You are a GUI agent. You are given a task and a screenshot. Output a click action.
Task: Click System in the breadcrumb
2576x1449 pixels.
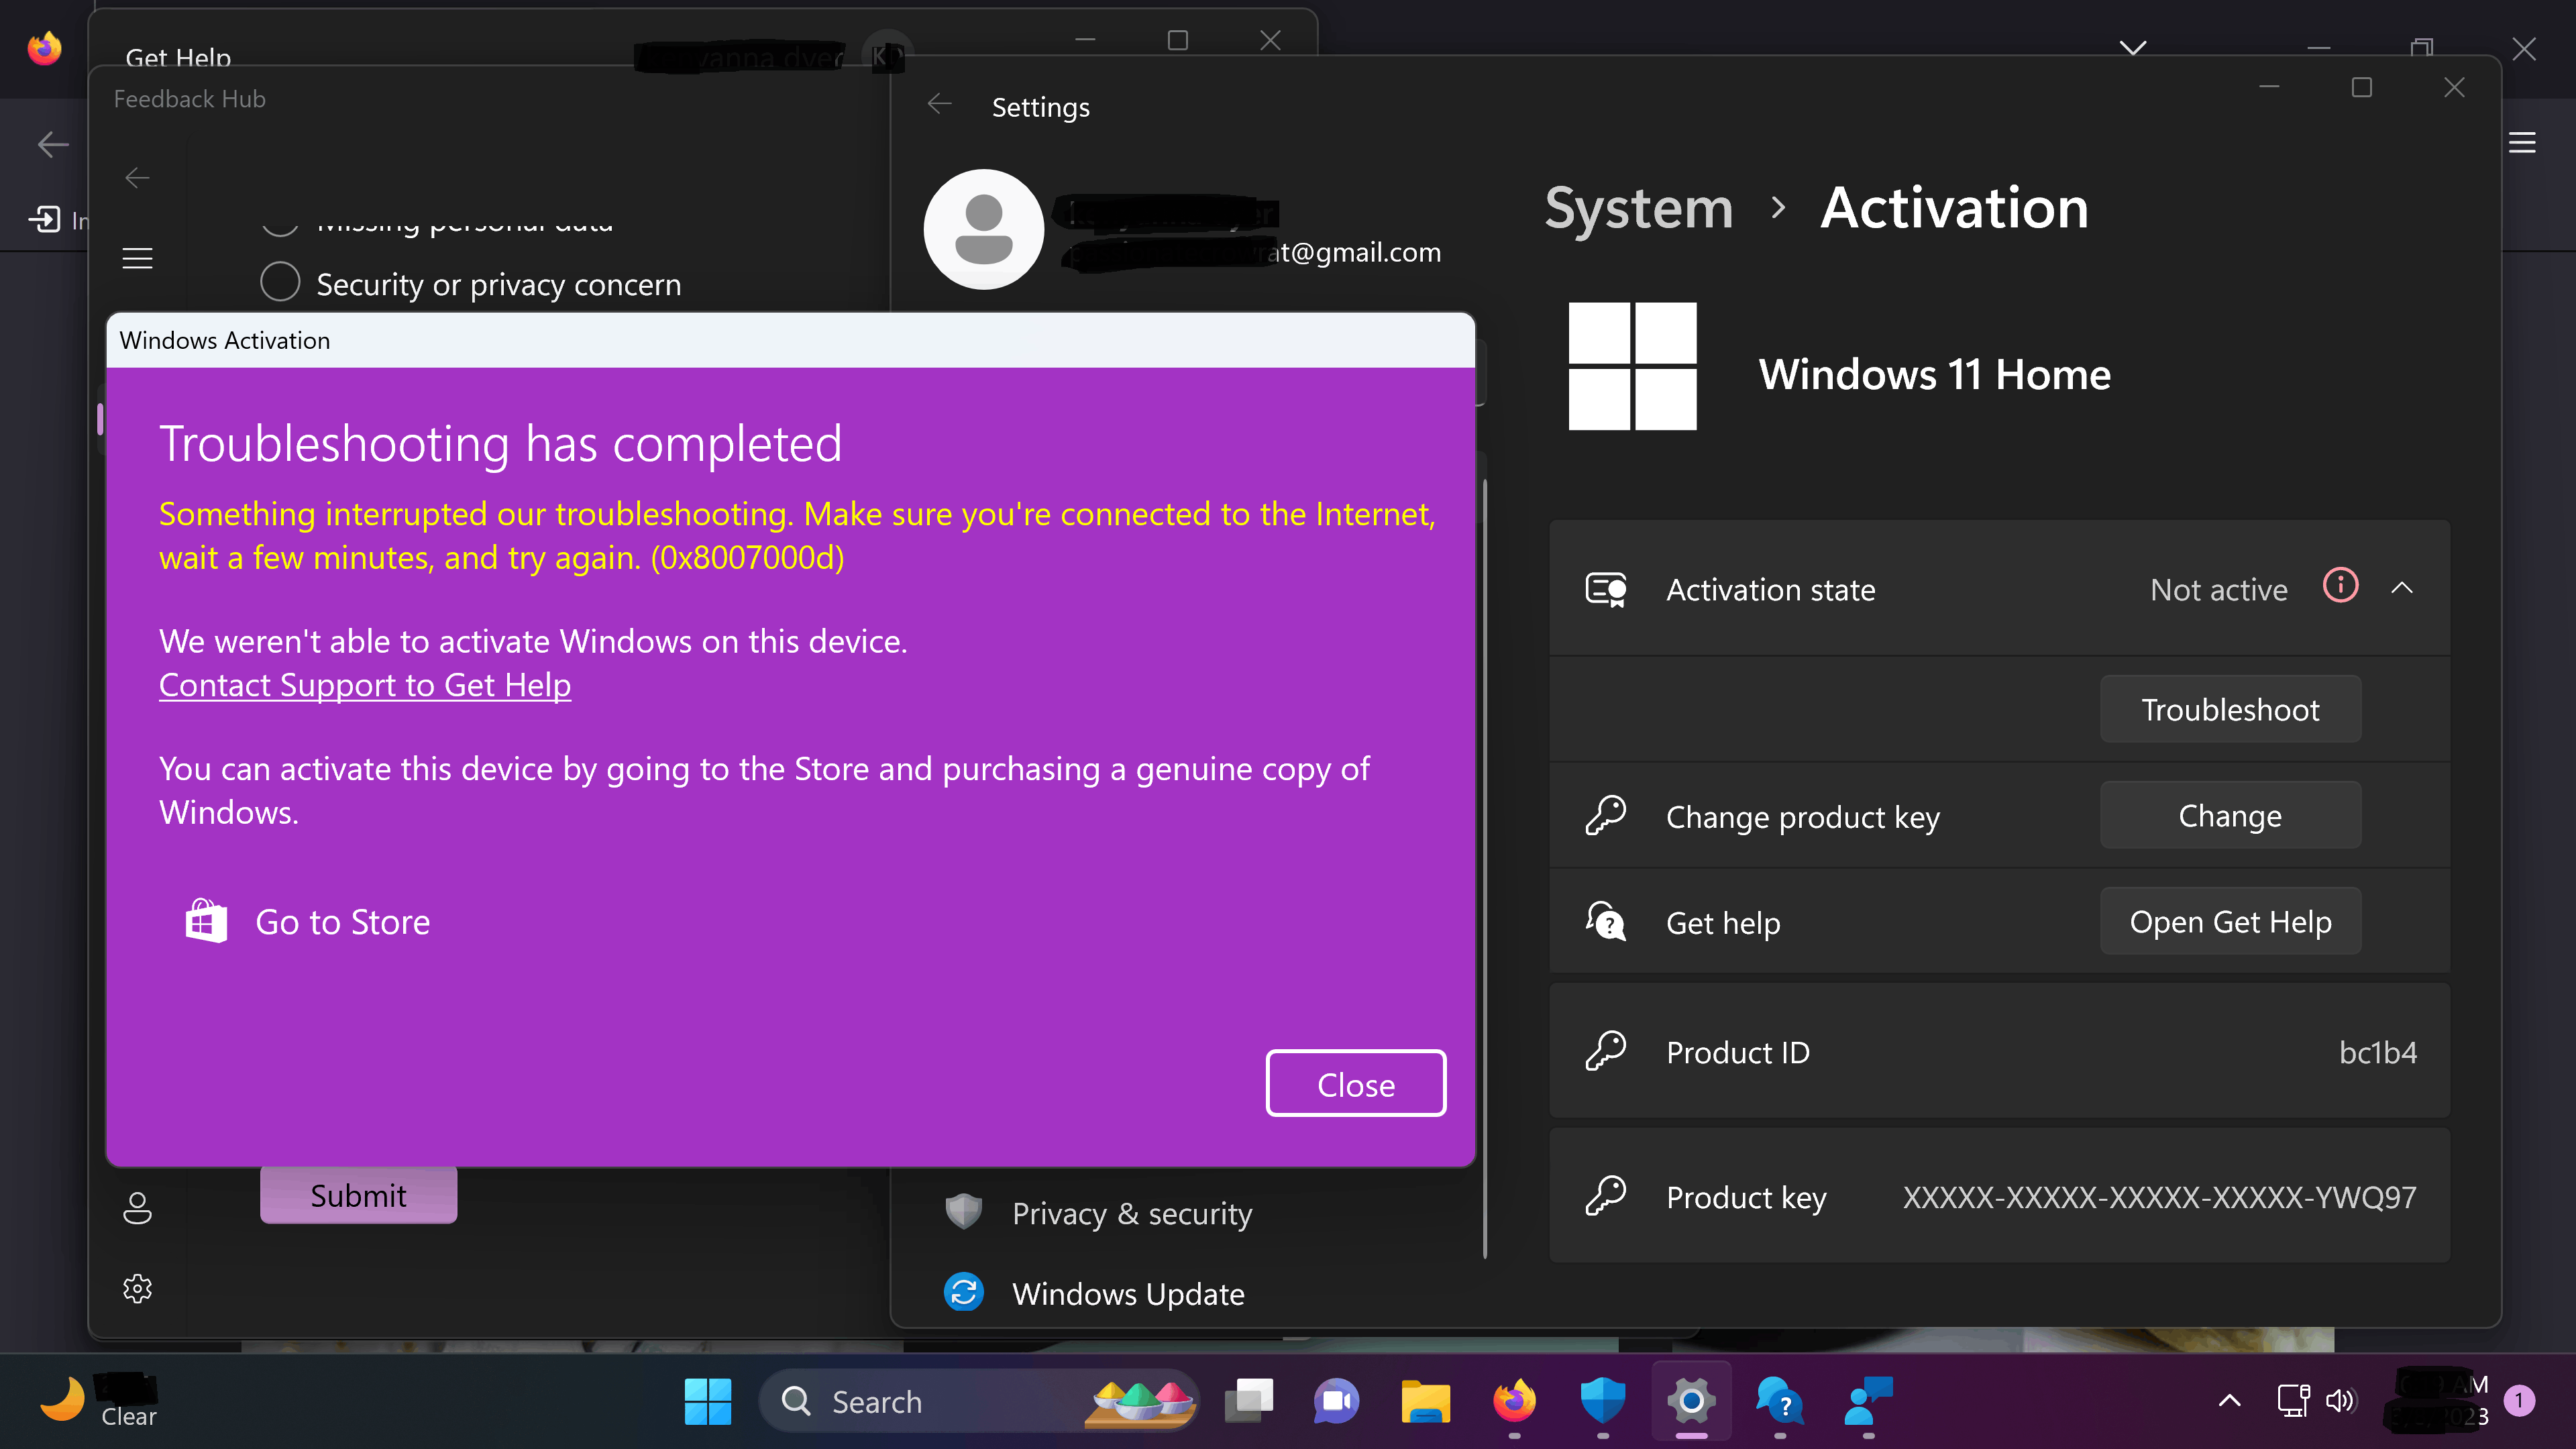pyautogui.click(x=1638, y=208)
